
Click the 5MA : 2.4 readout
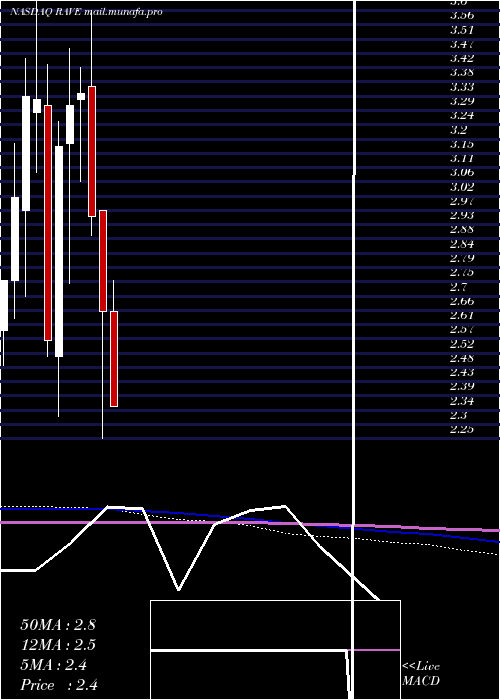click(x=54, y=665)
